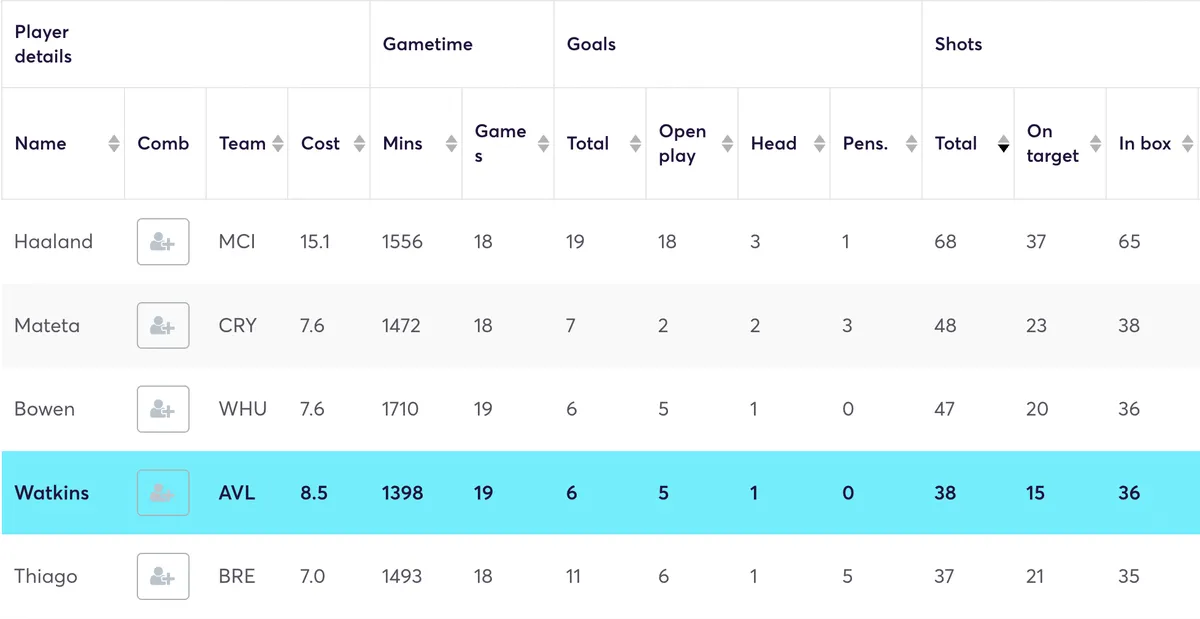Toggle sorting on the Pens. column
The height and width of the screenshot is (619, 1200).
point(911,143)
